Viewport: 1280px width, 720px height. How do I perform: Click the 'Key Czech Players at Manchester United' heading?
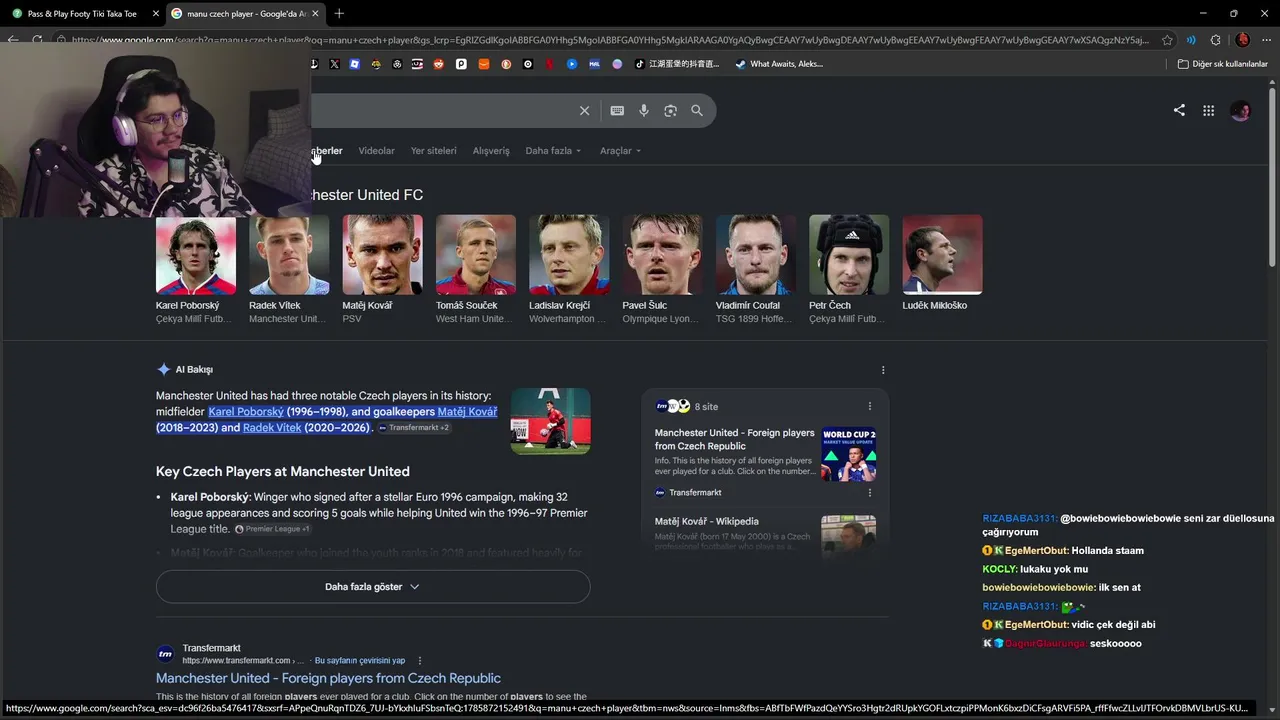pos(283,472)
